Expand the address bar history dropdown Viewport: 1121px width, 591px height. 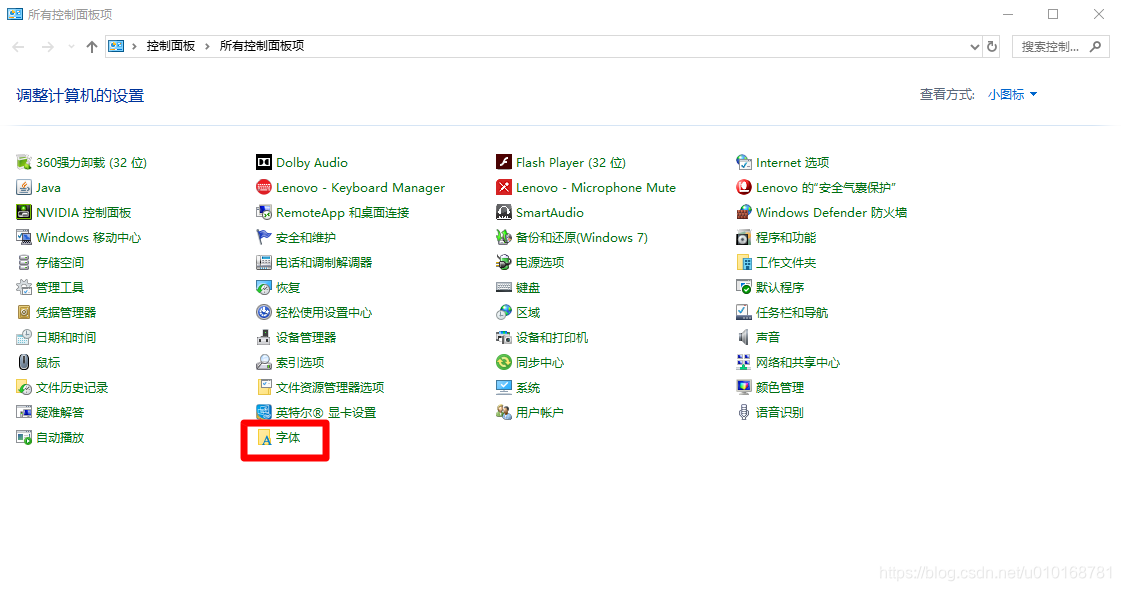[974, 46]
